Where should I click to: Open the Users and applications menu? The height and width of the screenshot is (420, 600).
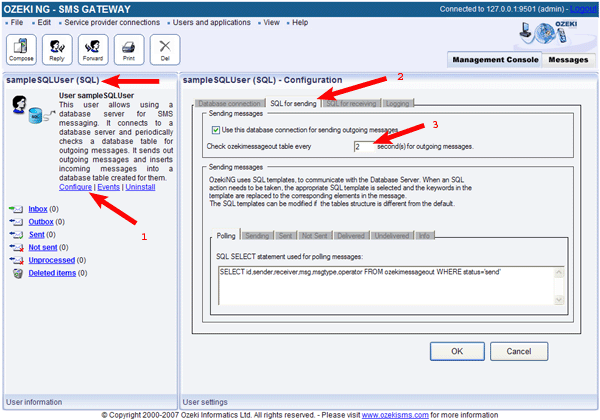(214, 22)
